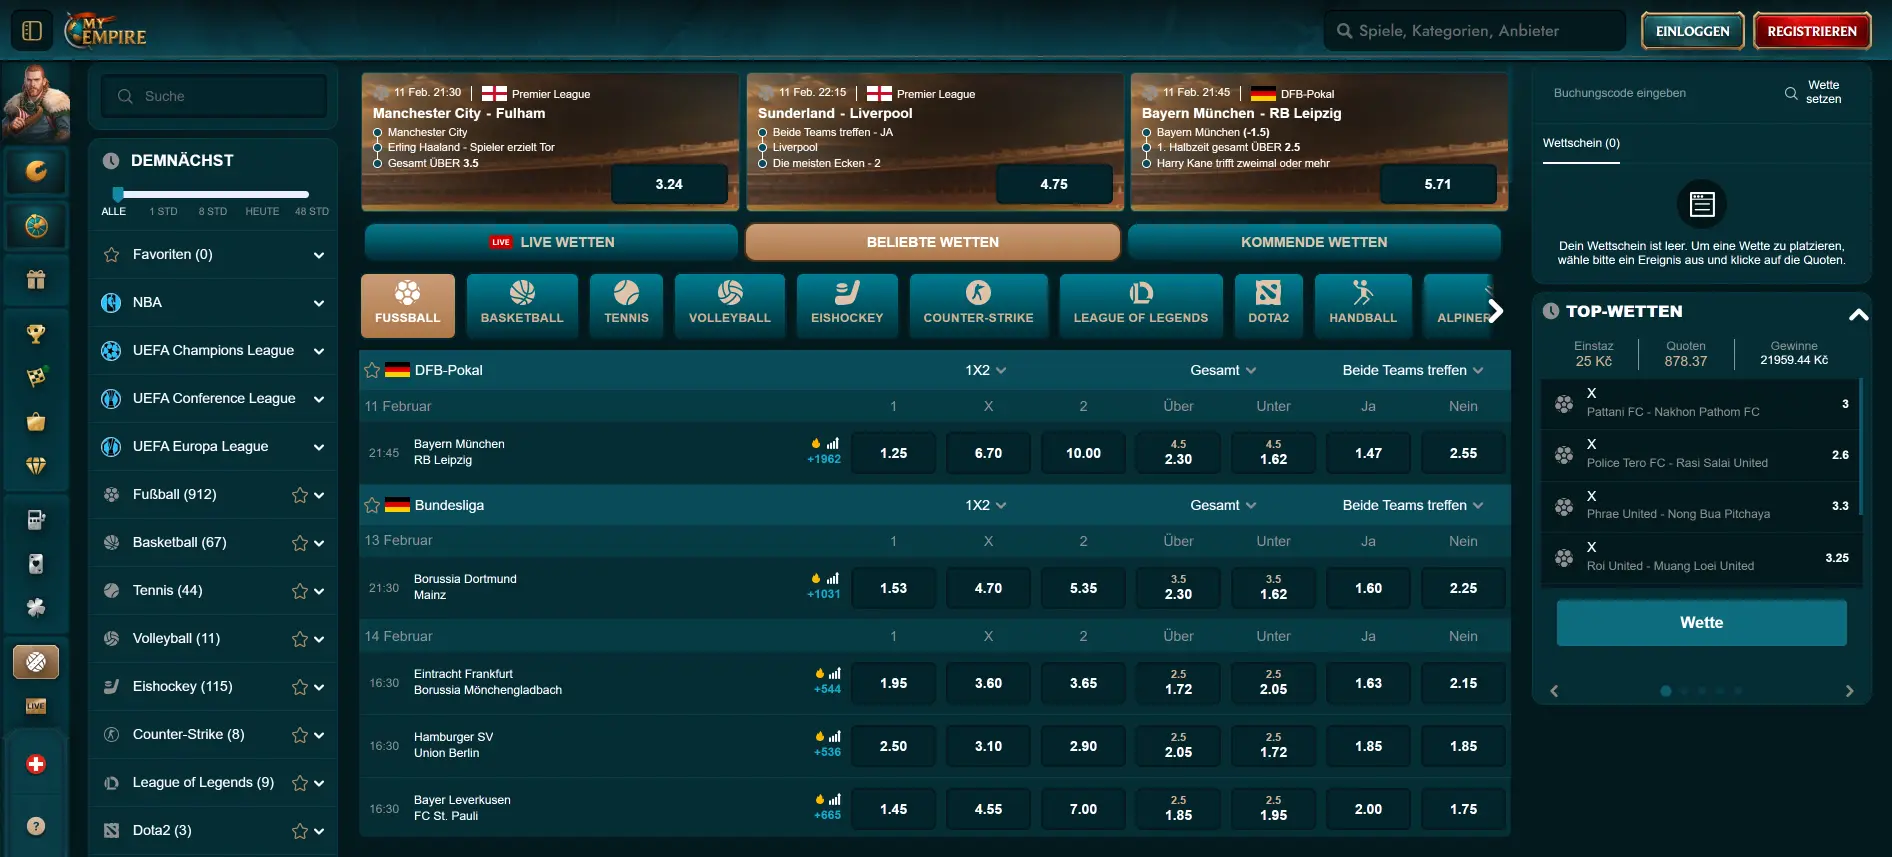Open the orange C casino icon

coord(36,171)
